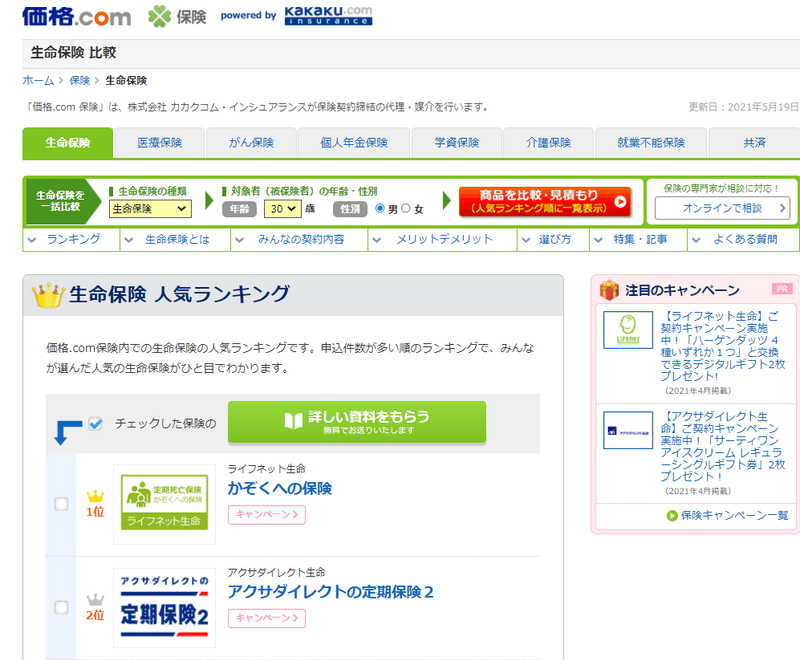The image size is (800, 660).
Task: Click the Kakaku.com insurance logo
Action: pos(328,16)
